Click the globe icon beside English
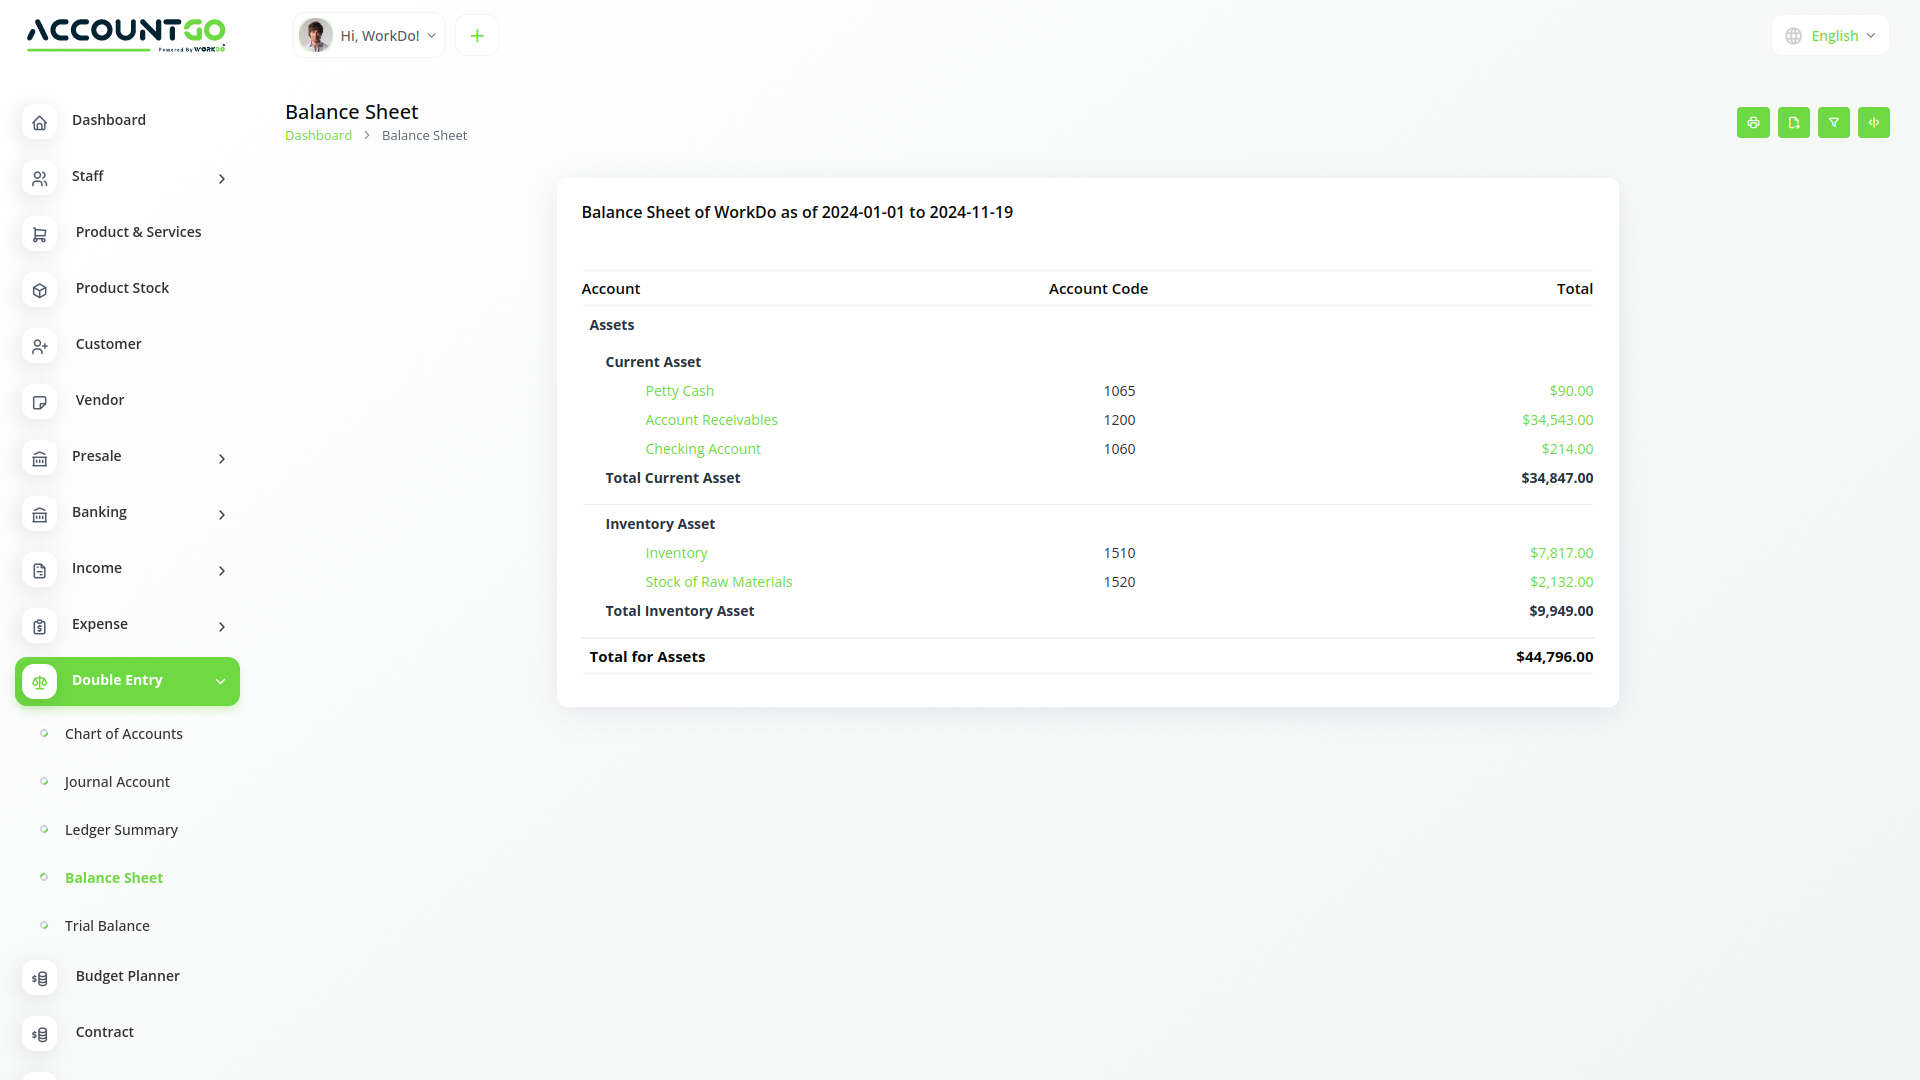The width and height of the screenshot is (1920, 1080). point(1792,35)
